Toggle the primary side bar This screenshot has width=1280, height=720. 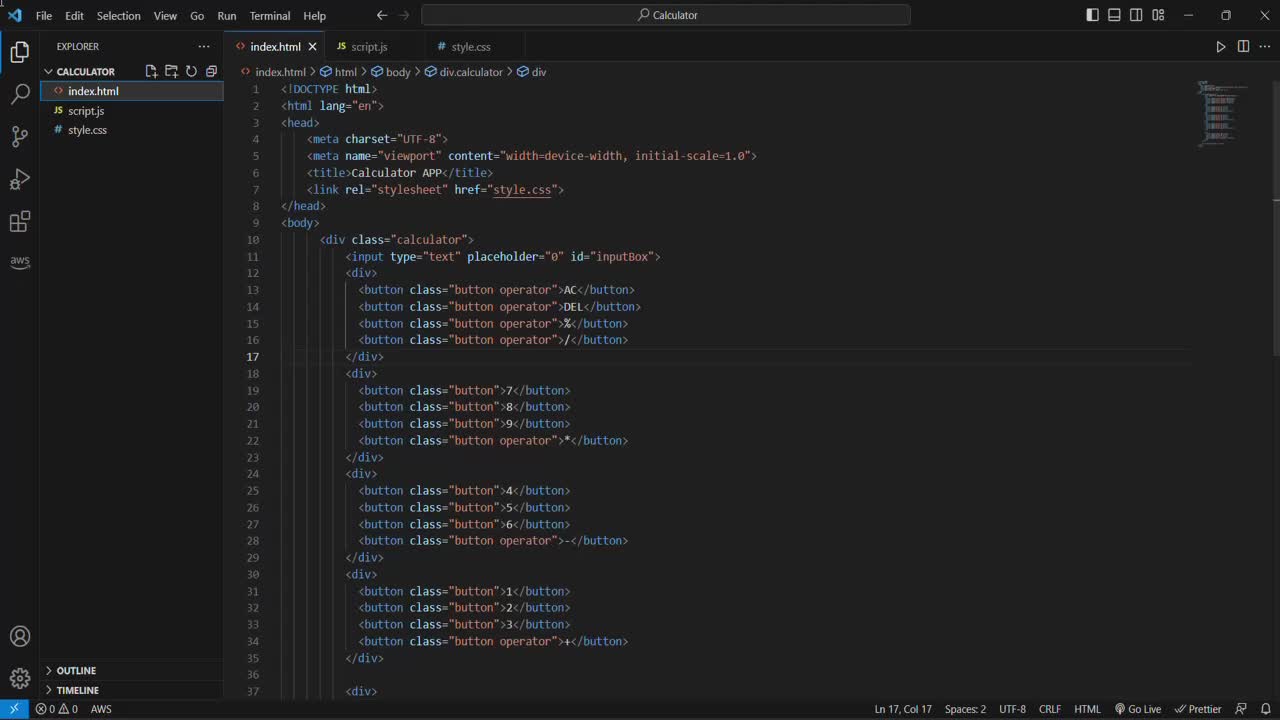(1092, 15)
